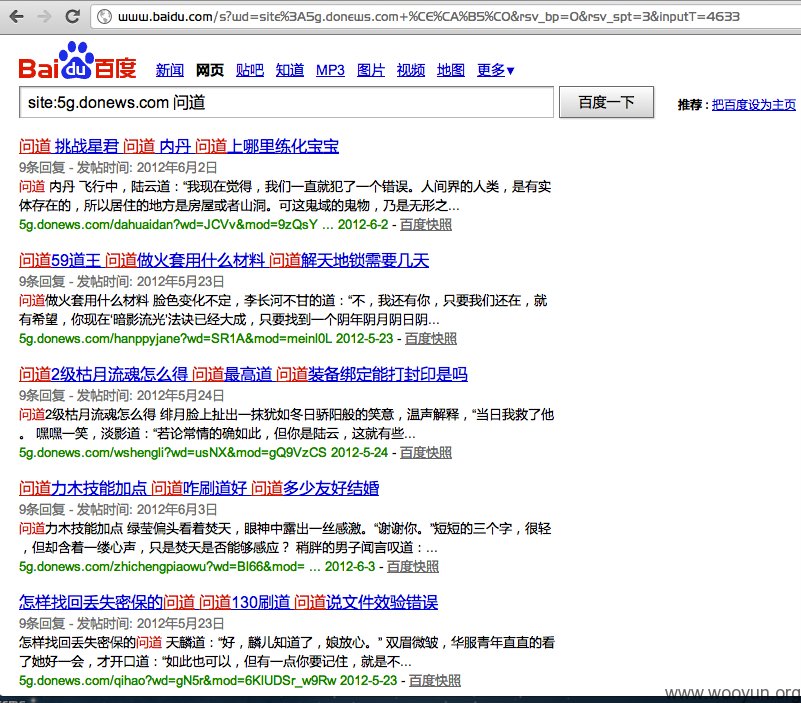The width and height of the screenshot is (801, 703).
Task: Open 百度快照 for zhichengpiaowu result
Action: pyautogui.click(x=413, y=566)
